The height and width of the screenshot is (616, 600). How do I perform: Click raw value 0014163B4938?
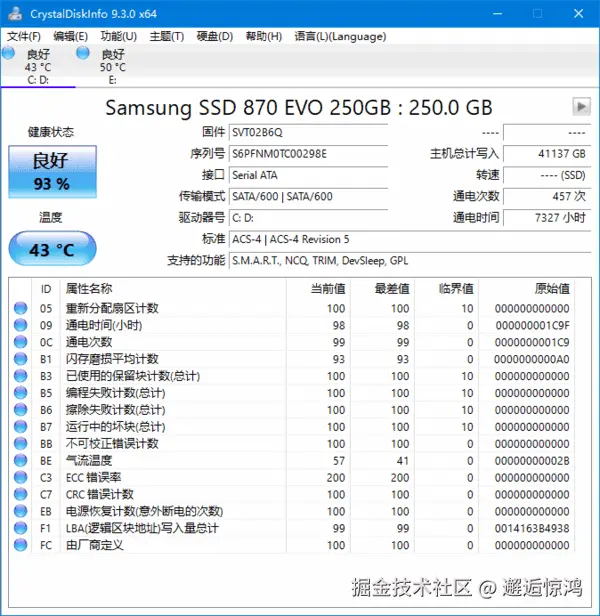click(532, 528)
